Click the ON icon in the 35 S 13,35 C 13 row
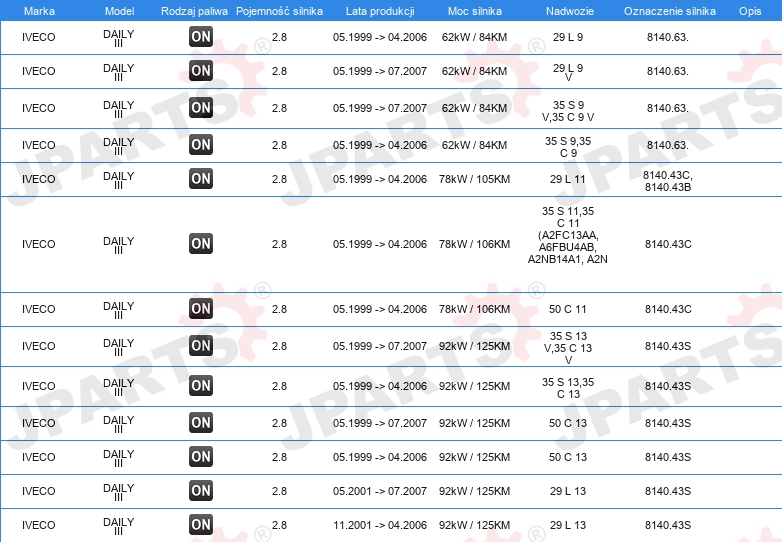 201,386
